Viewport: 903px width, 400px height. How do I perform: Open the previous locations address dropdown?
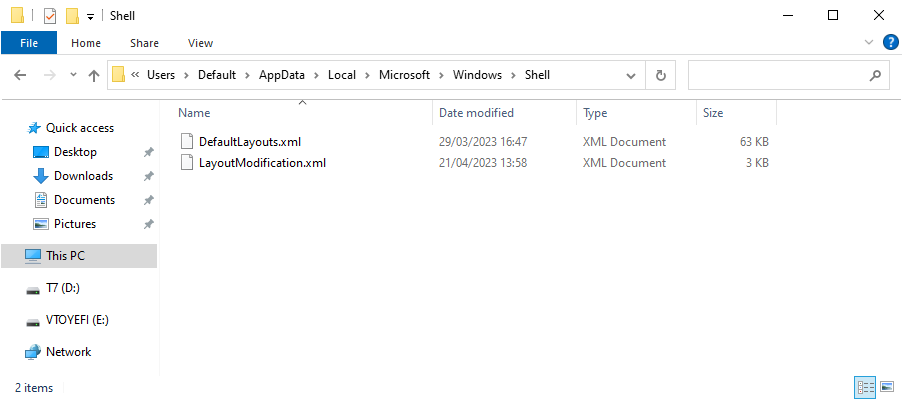[631, 75]
